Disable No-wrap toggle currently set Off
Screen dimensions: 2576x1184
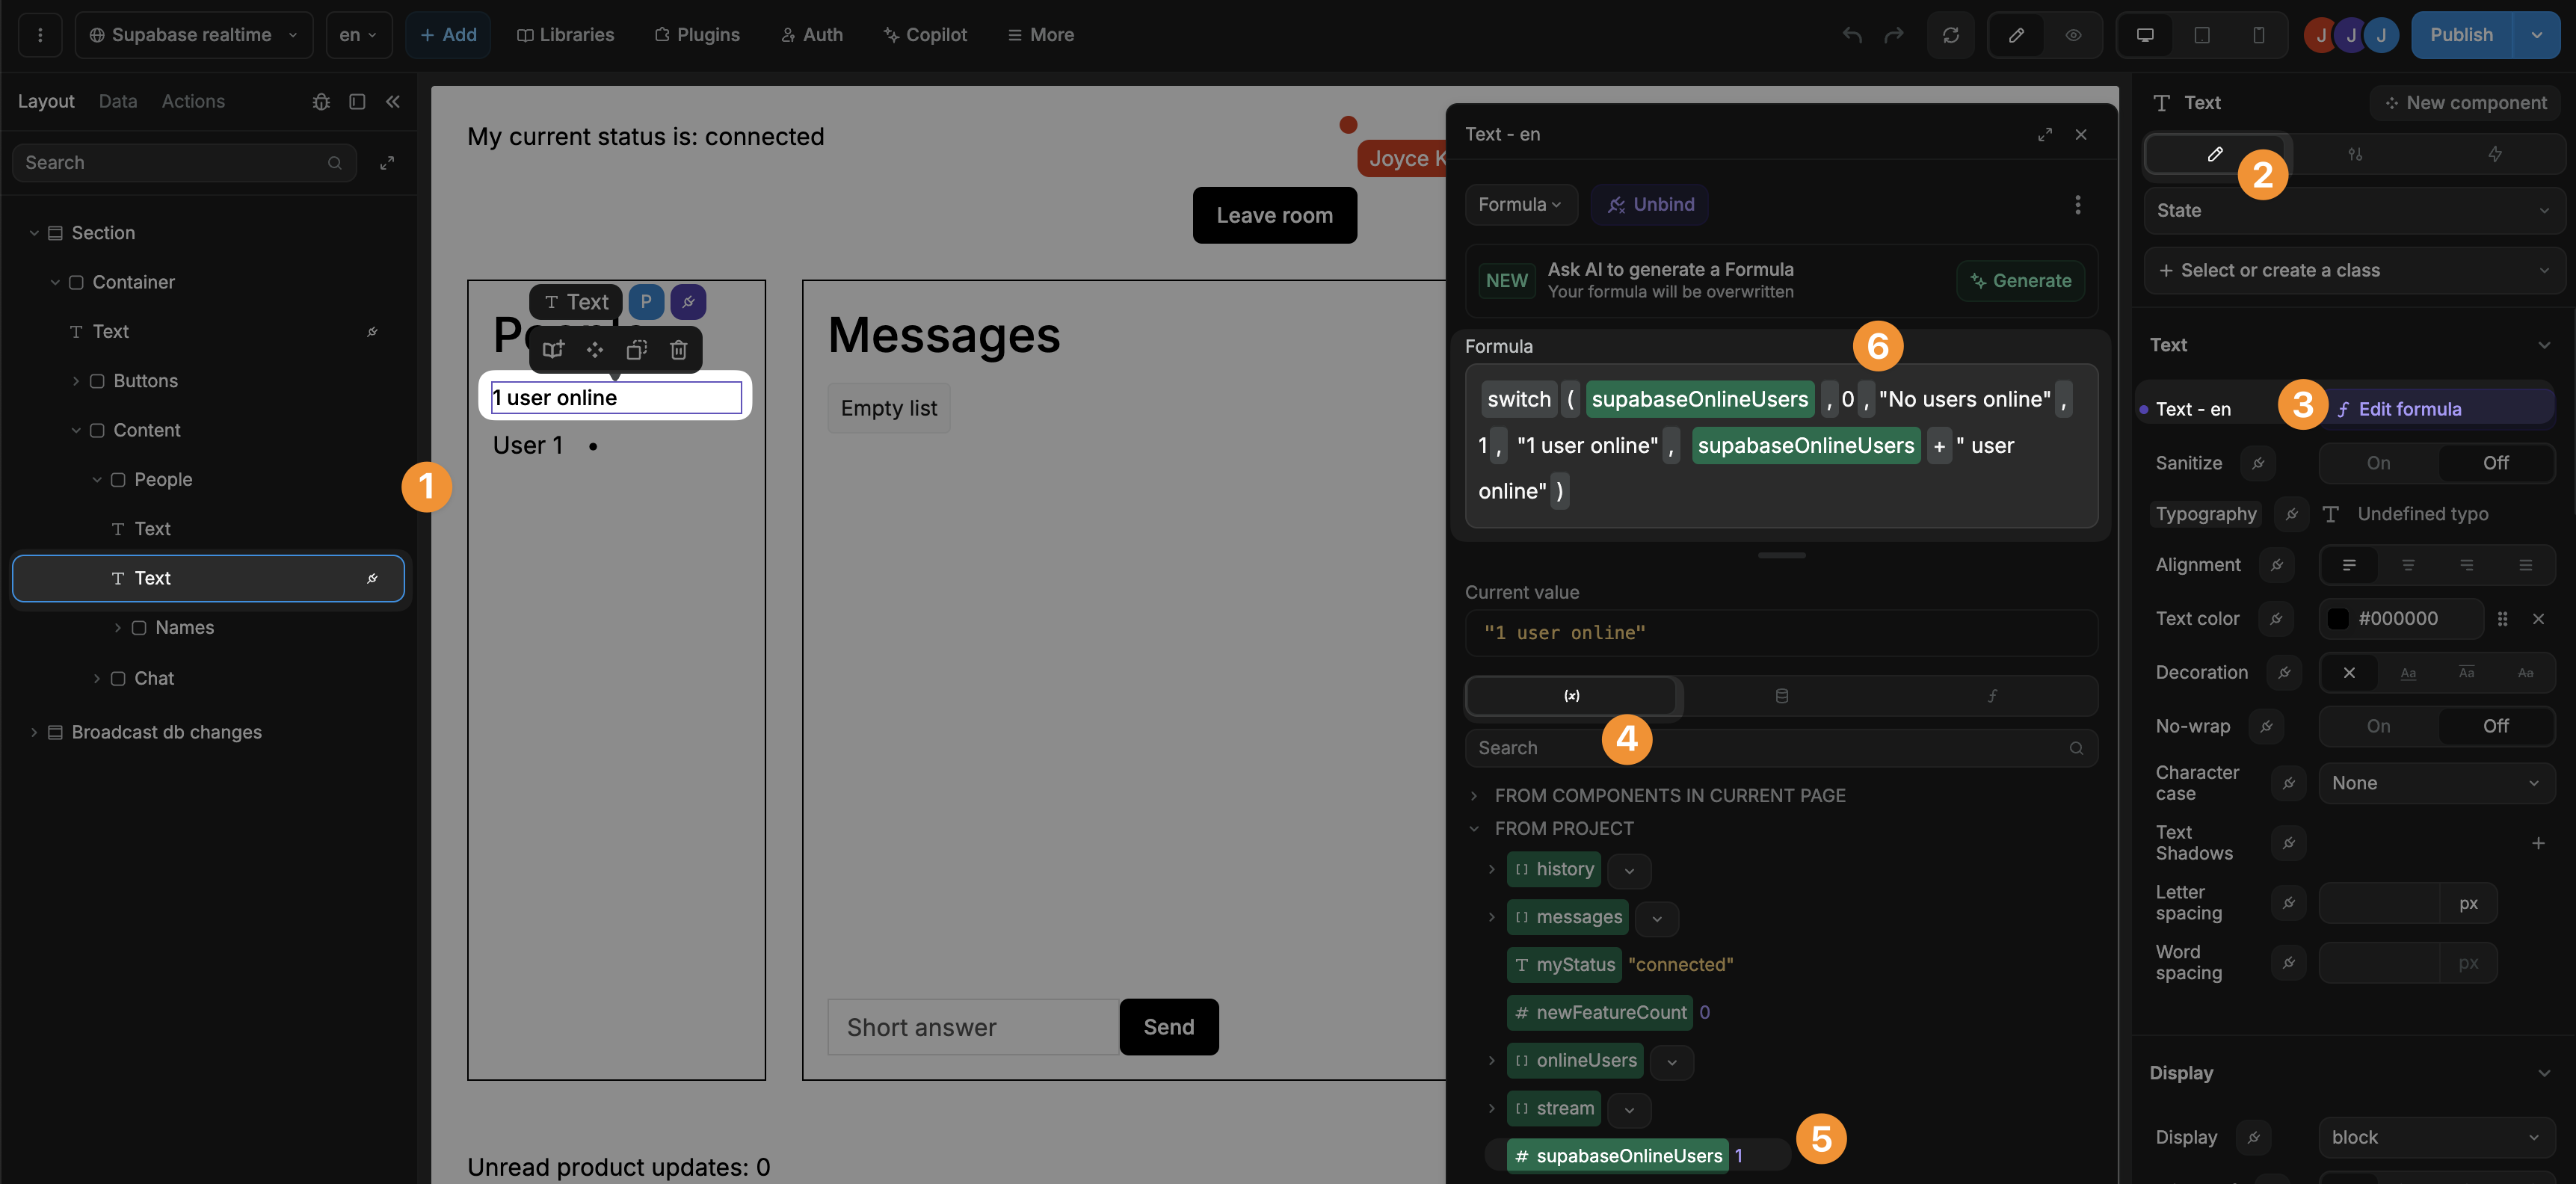coord(2494,724)
